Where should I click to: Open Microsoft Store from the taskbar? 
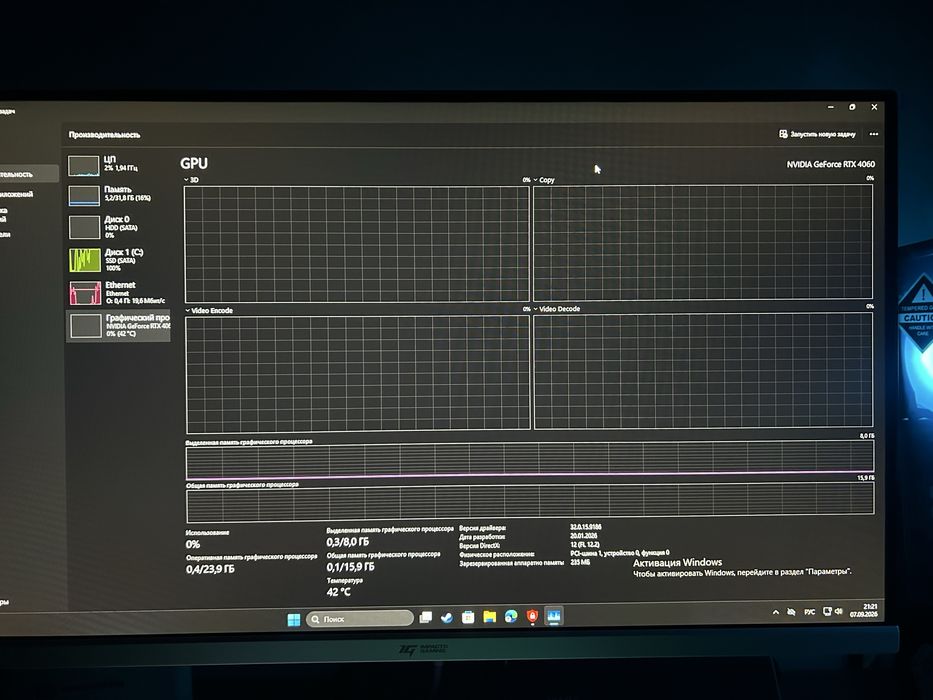pyautogui.click(x=468, y=617)
